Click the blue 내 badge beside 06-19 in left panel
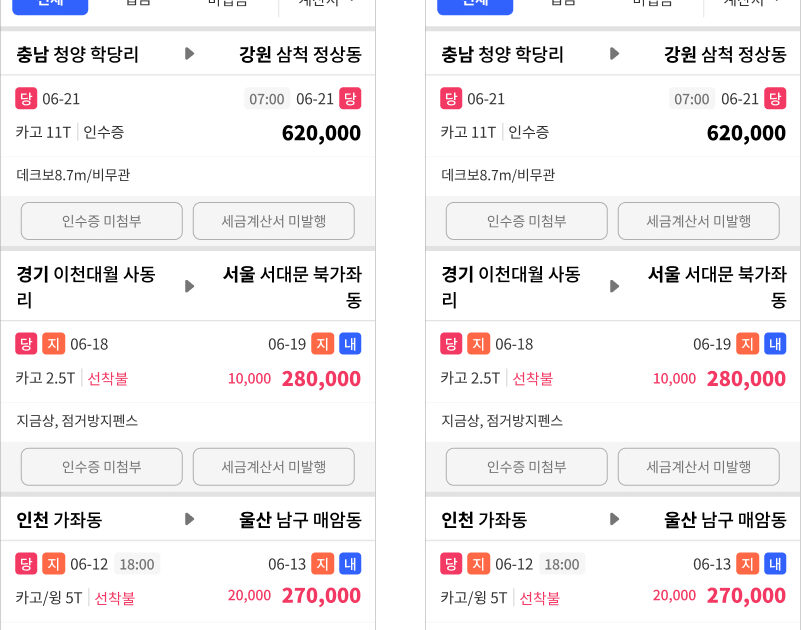 pyautogui.click(x=350, y=344)
